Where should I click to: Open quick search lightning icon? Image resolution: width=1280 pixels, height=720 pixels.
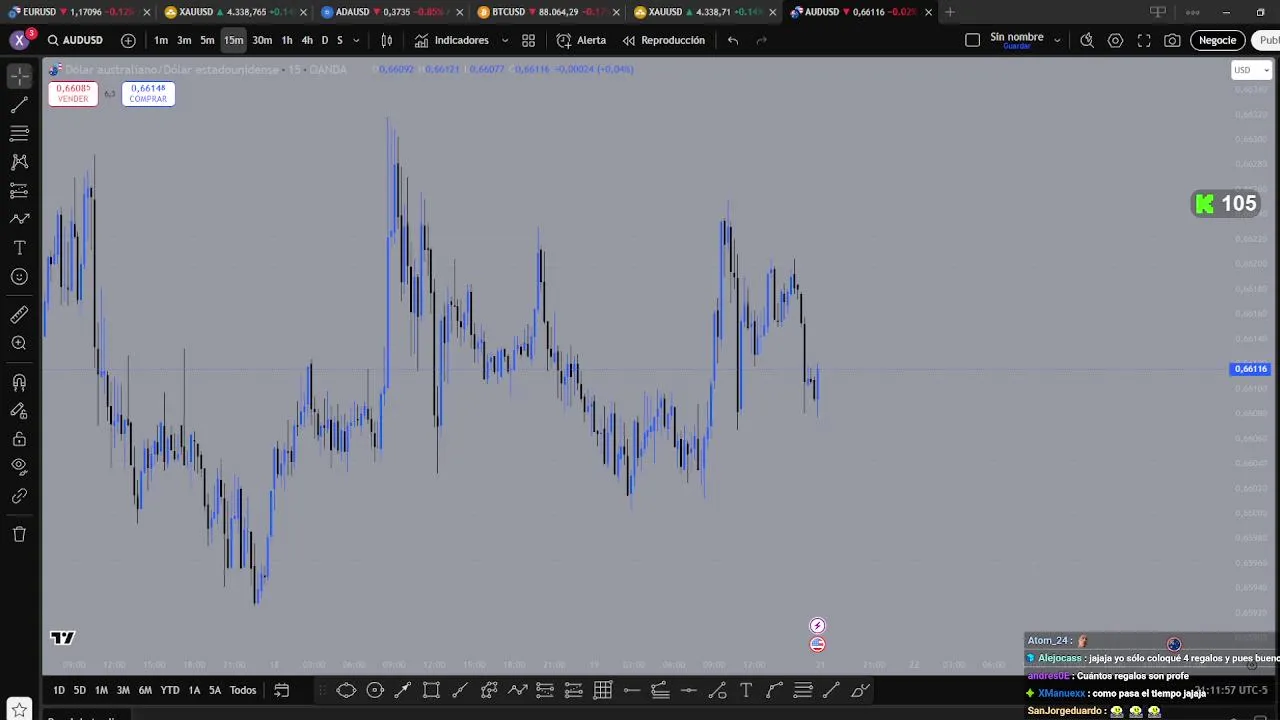(x=1087, y=40)
